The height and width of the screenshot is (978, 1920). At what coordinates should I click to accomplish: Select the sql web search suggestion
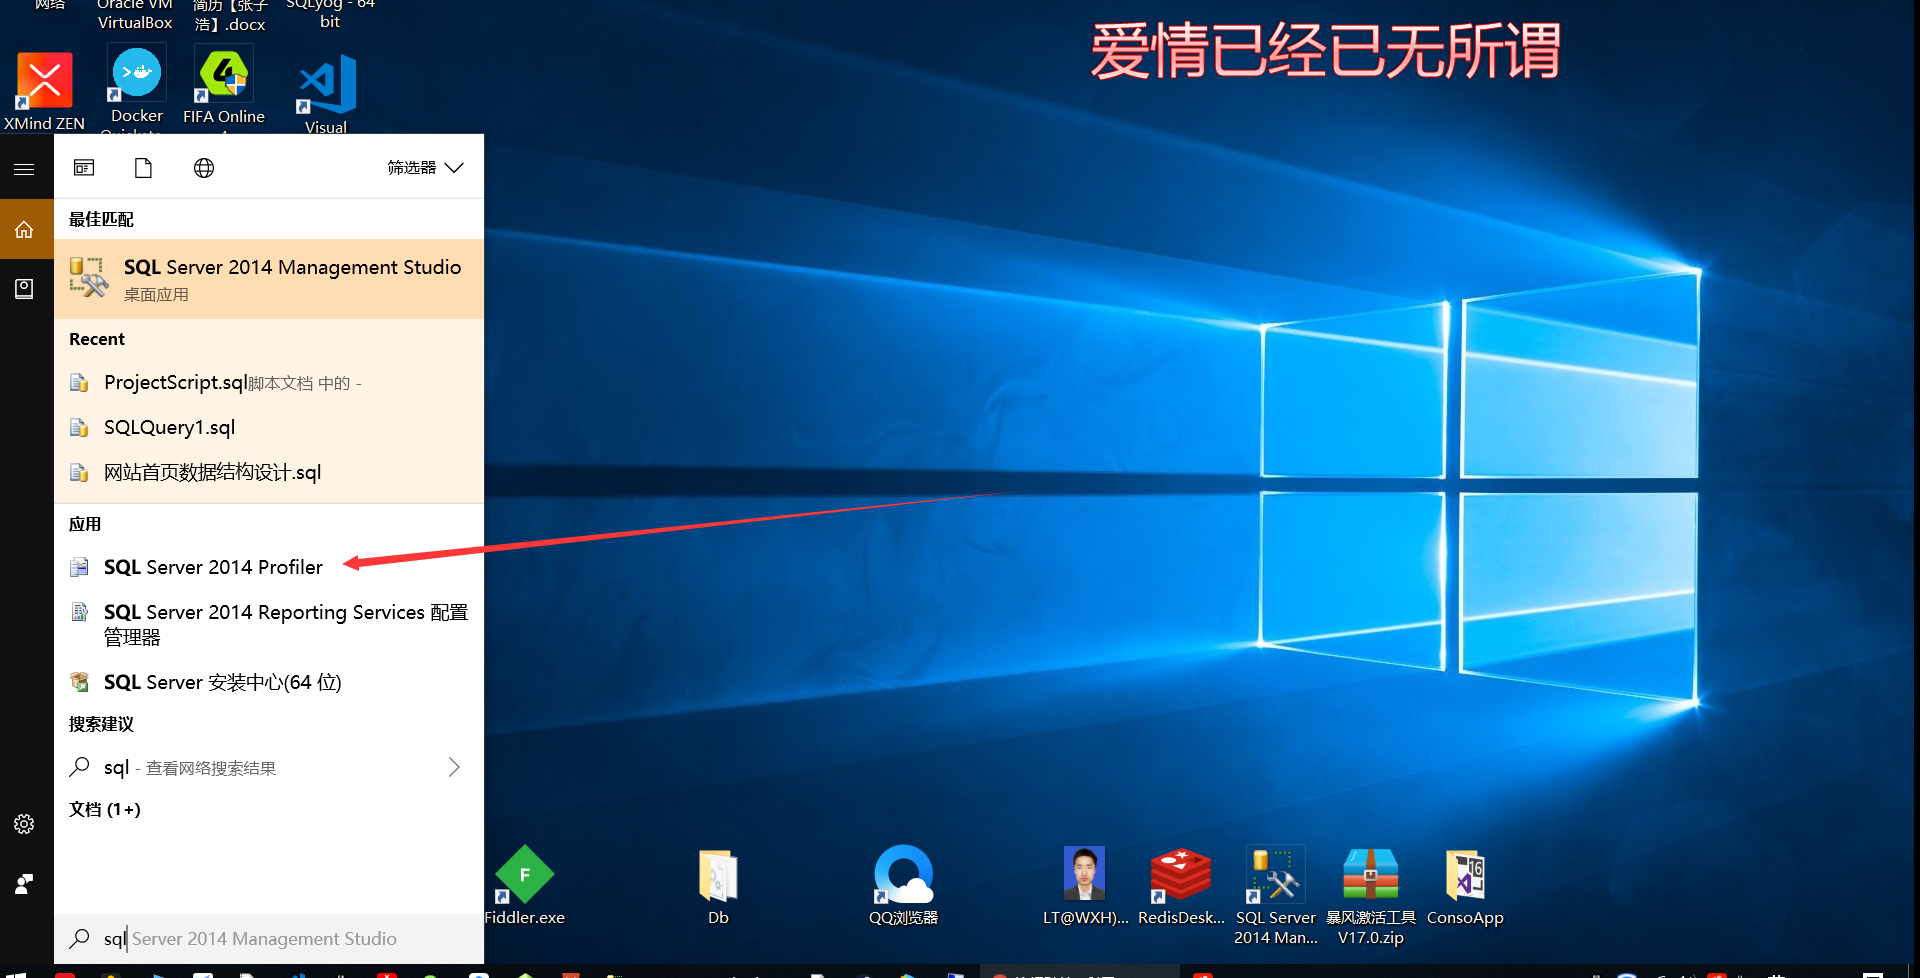coord(269,768)
